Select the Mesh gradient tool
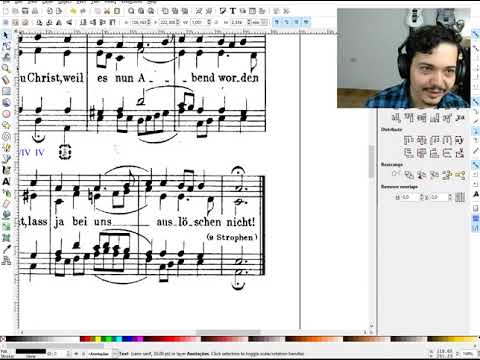Viewport: 480px width, 360px height. pyautogui.click(x=6, y=238)
